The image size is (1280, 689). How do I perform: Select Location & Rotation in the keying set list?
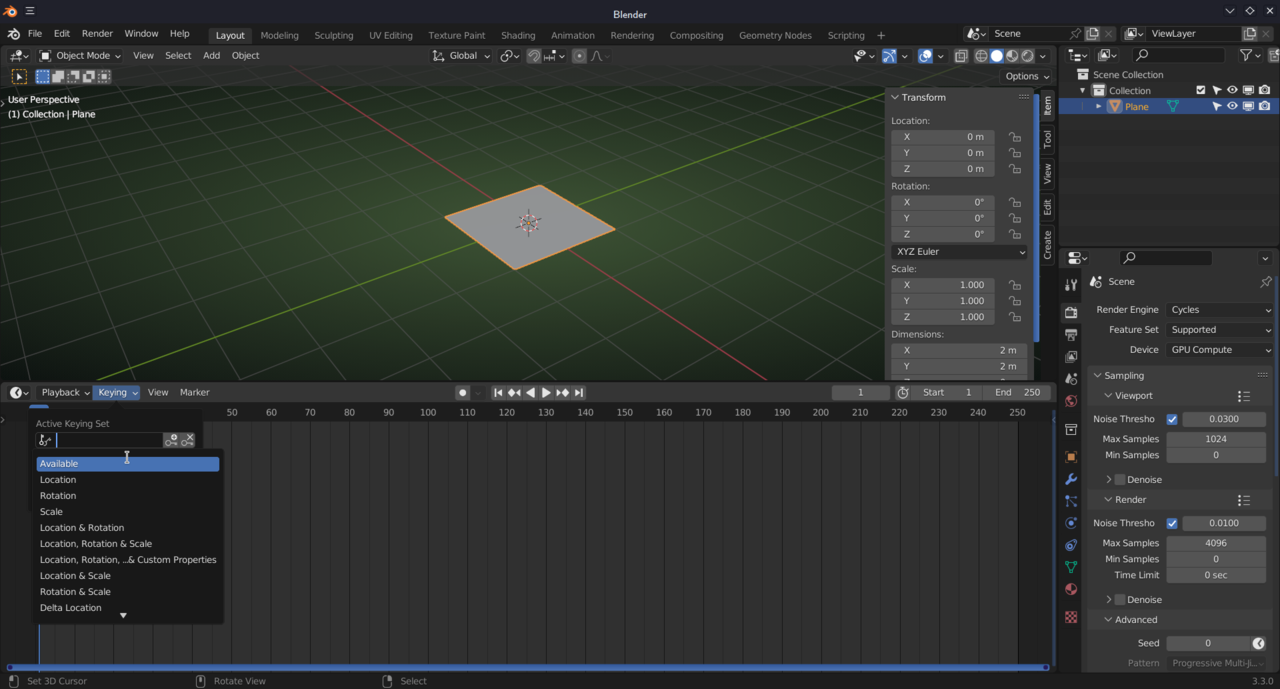coord(81,527)
